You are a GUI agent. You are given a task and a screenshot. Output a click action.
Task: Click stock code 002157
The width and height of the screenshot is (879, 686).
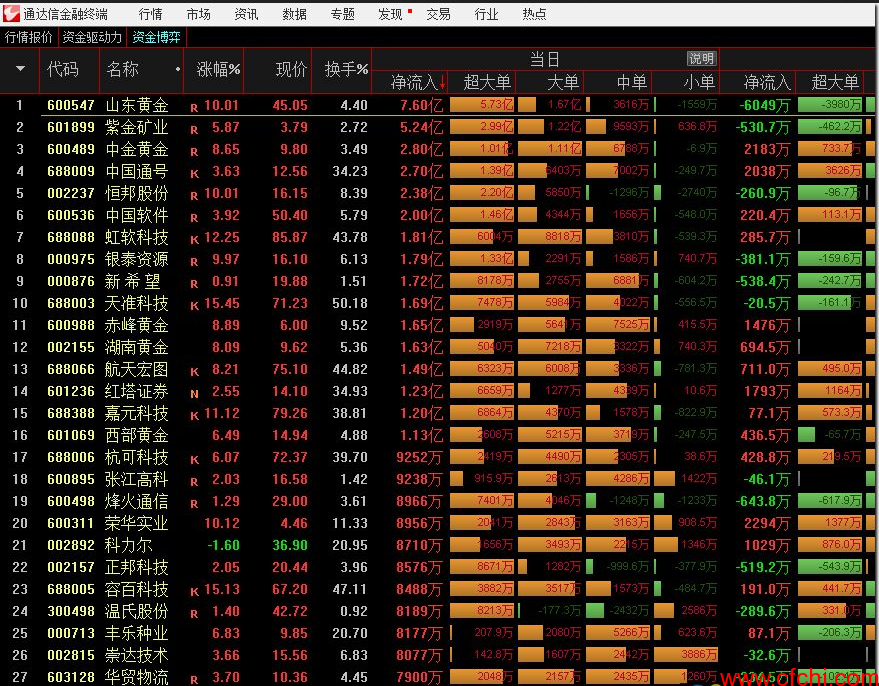pos(71,567)
